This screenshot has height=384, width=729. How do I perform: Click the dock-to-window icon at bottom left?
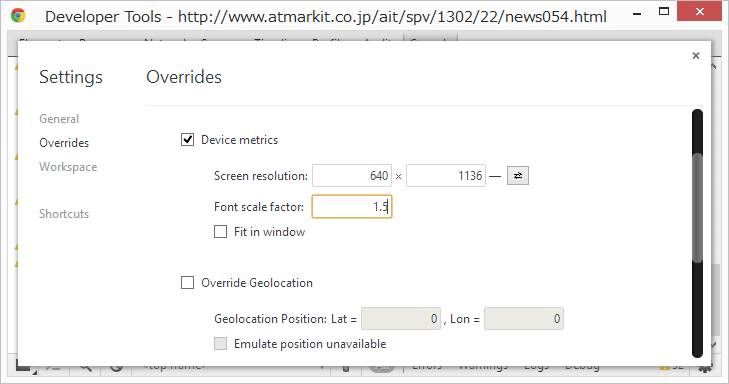click(x=26, y=367)
